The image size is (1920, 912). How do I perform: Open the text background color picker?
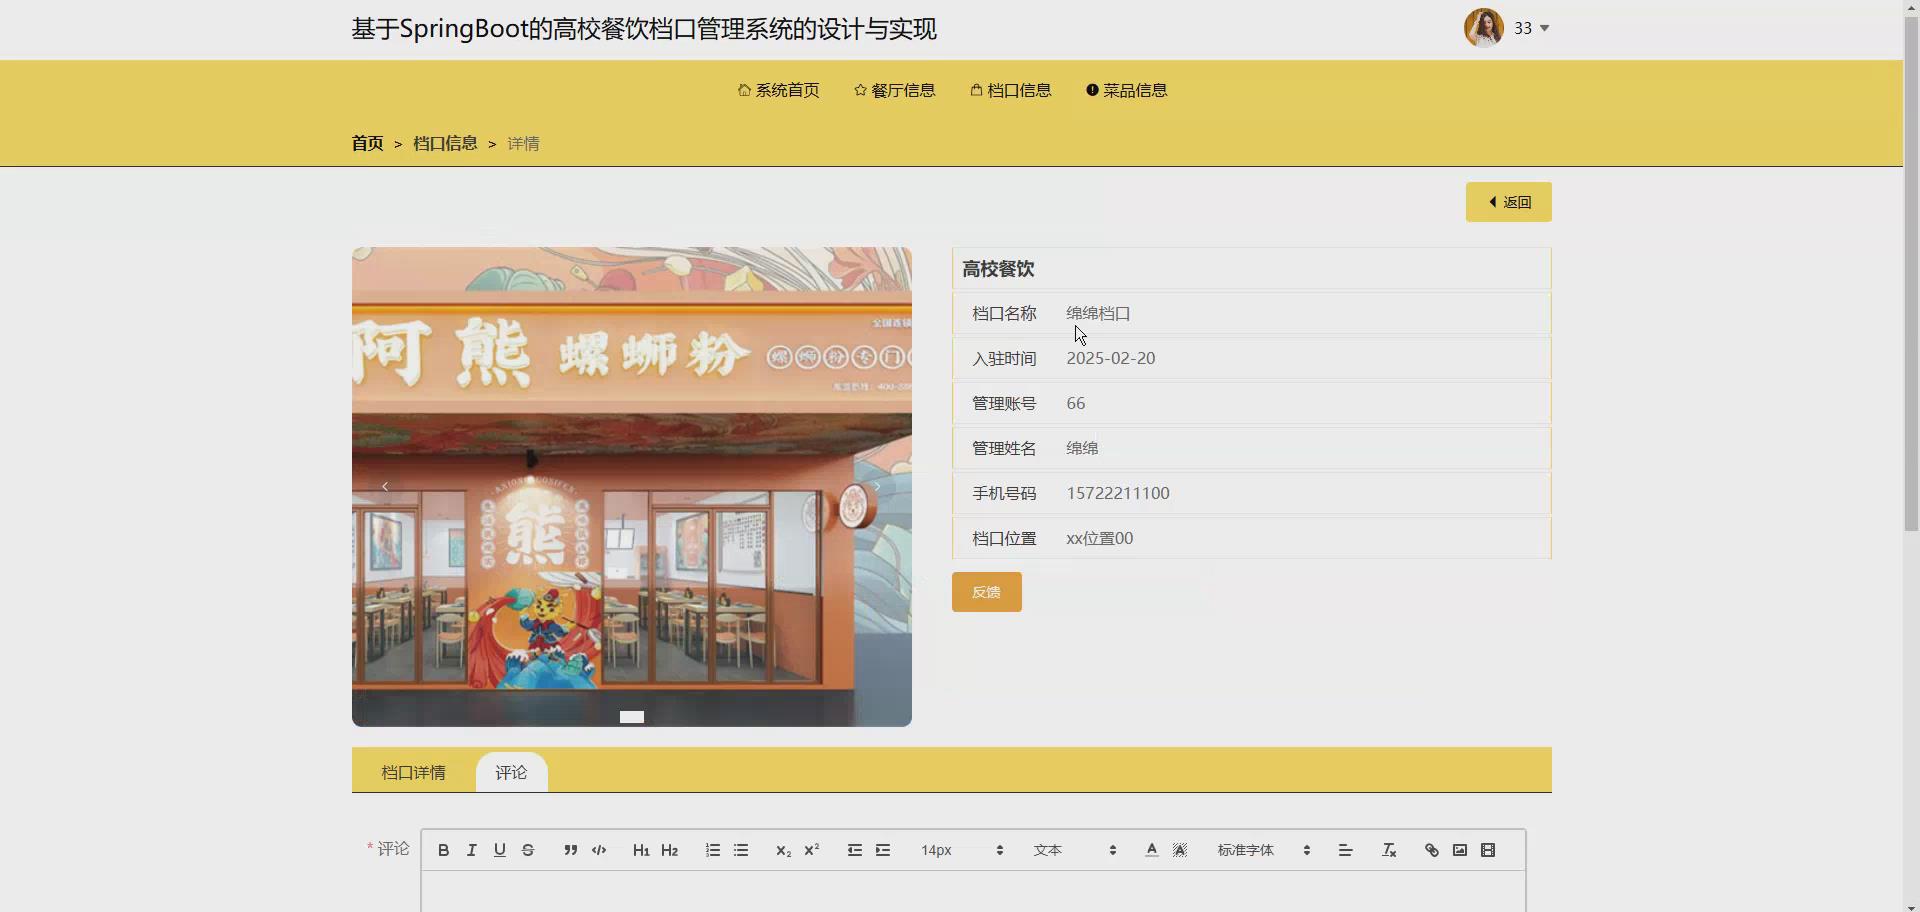[1180, 850]
